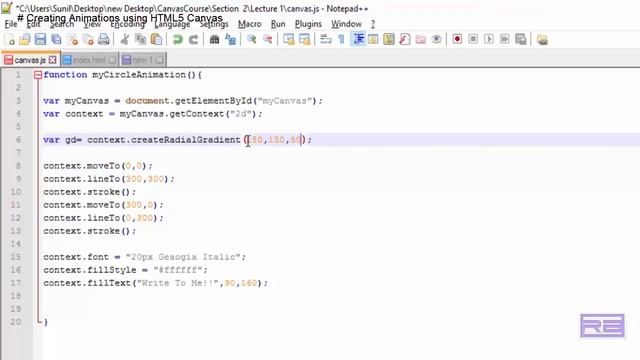The image size is (640, 360).
Task: Open the Language menu
Action: [172, 24]
